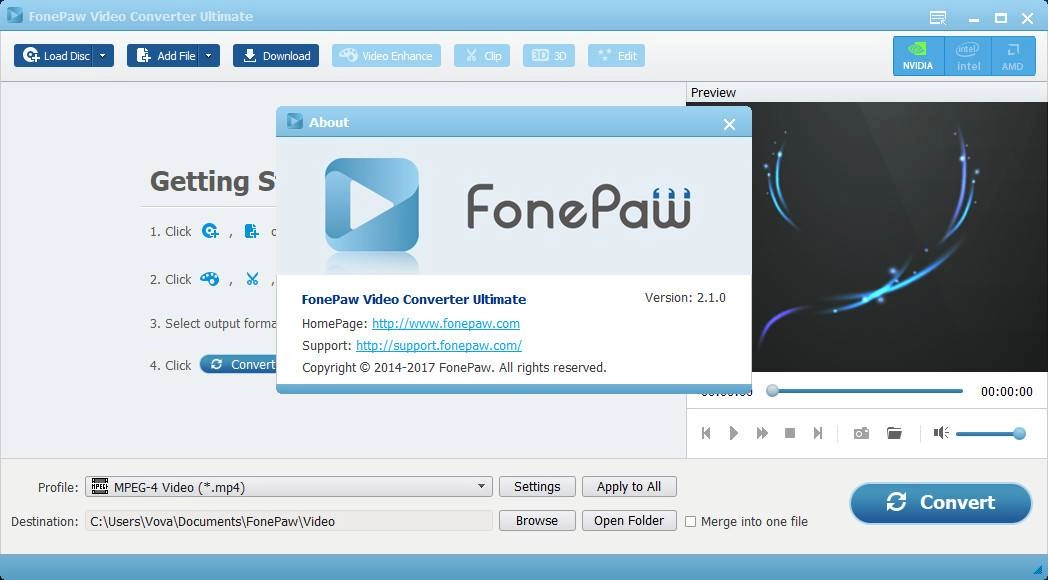Open the snapshot folder icon
The width and height of the screenshot is (1048, 580).
click(894, 433)
